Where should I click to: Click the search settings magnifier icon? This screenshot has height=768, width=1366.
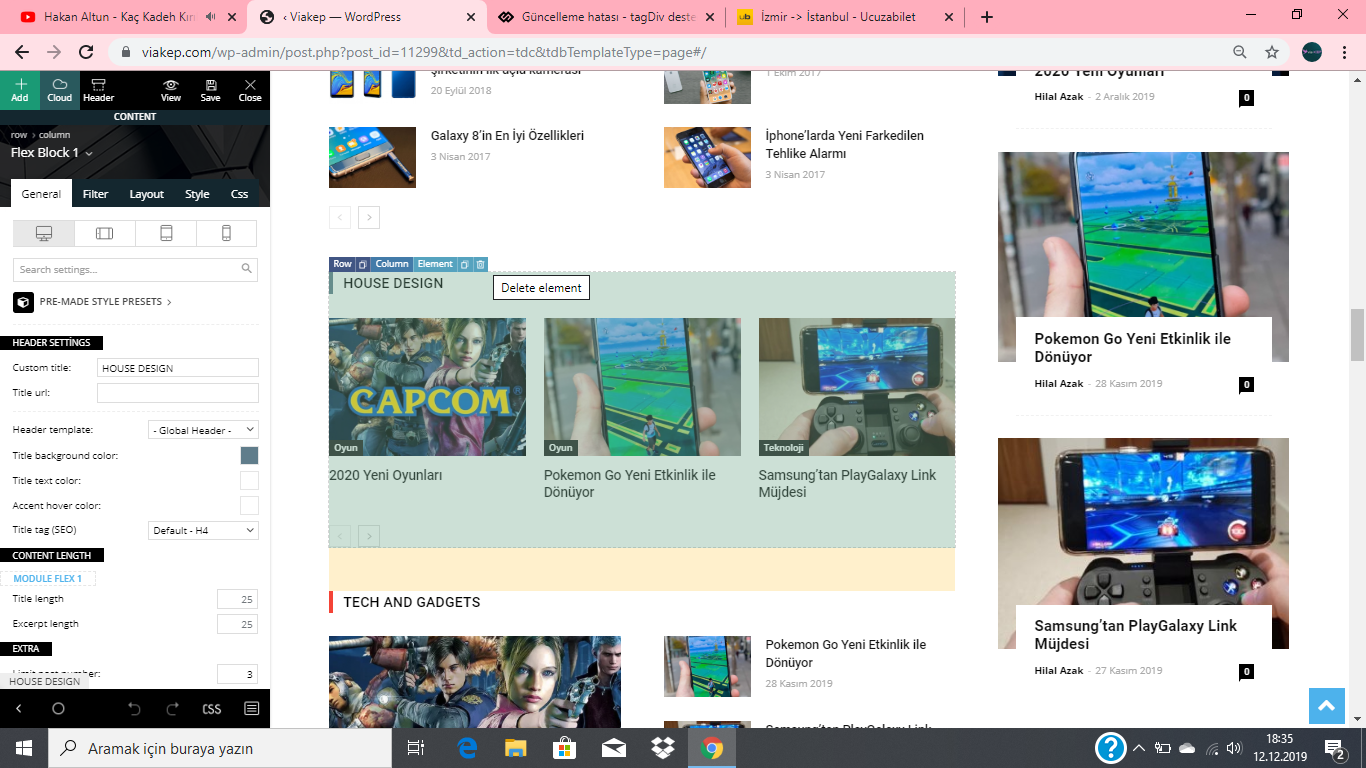coord(247,269)
